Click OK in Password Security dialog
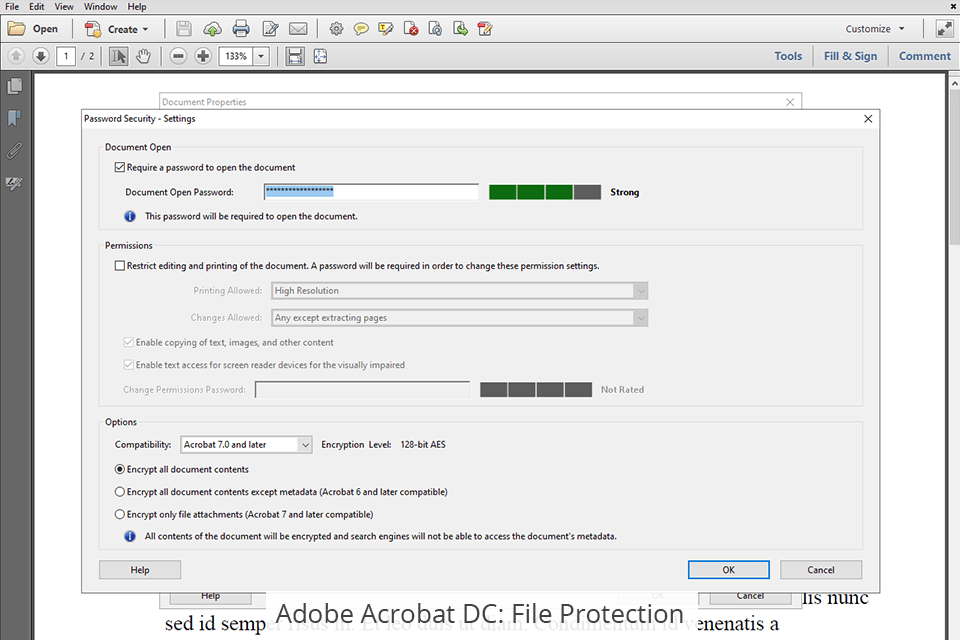This screenshot has height=640, width=960. click(x=729, y=570)
